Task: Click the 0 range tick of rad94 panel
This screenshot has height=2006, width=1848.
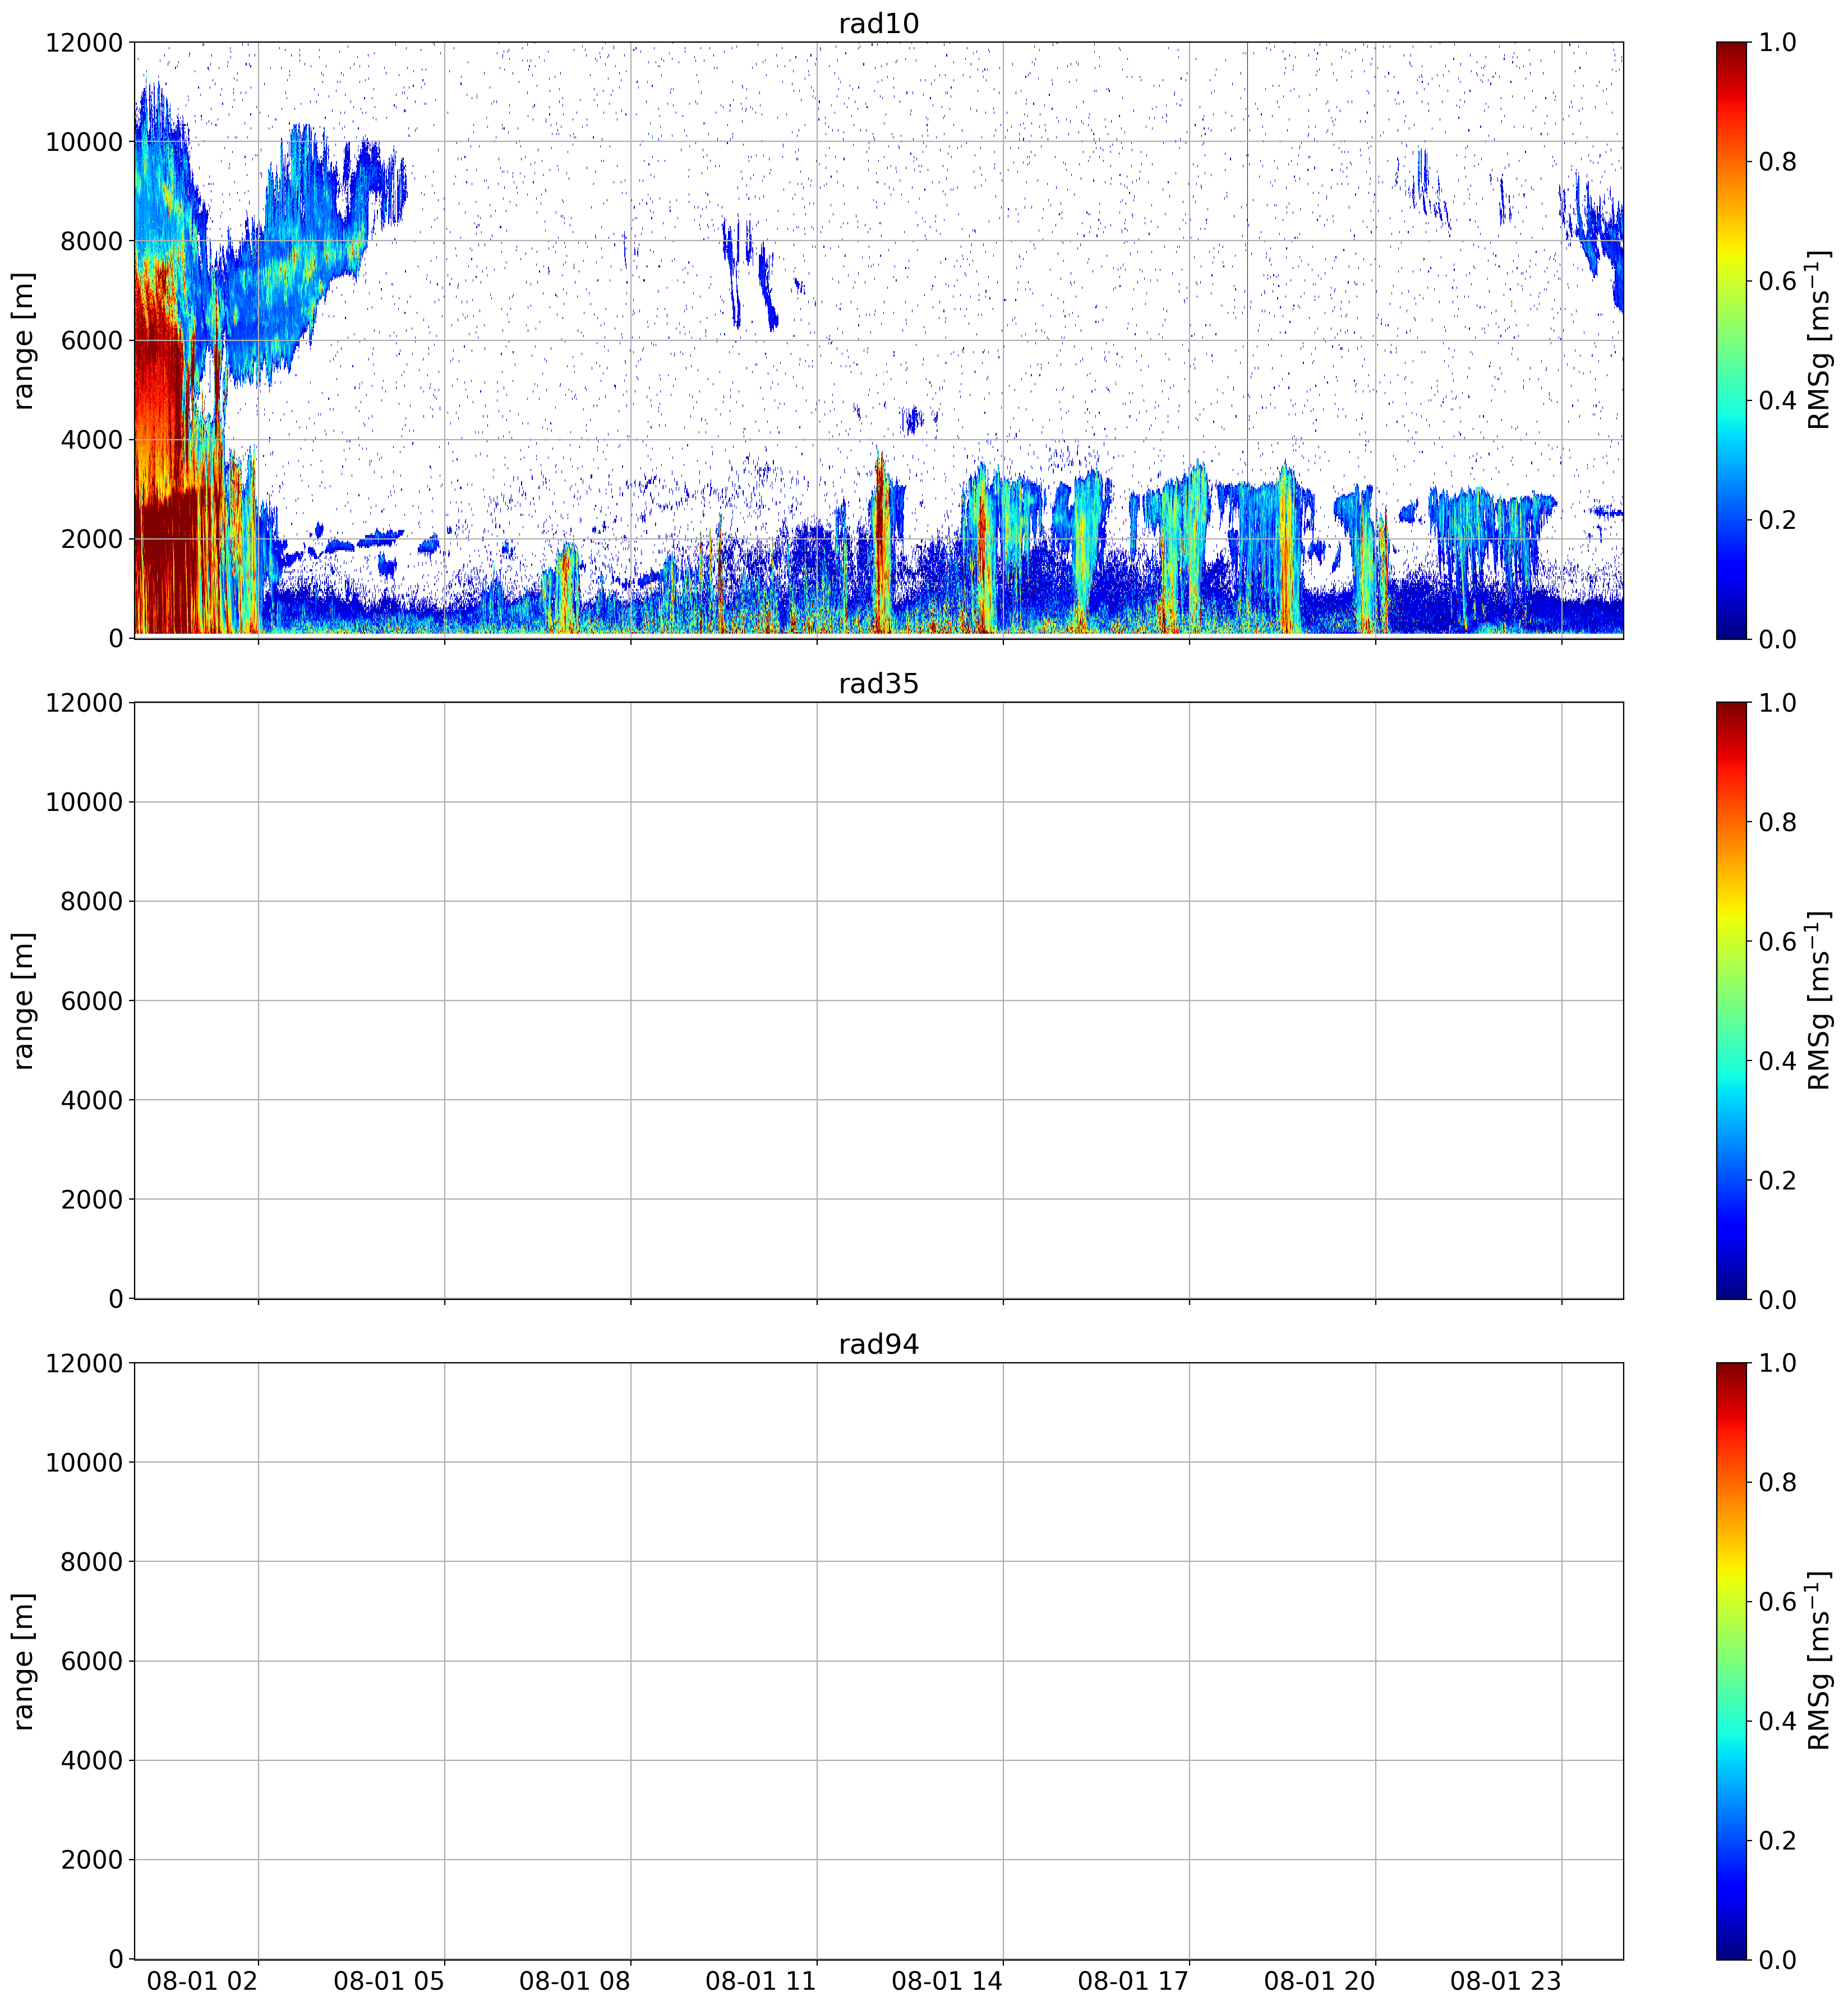Action: click(116, 1959)
